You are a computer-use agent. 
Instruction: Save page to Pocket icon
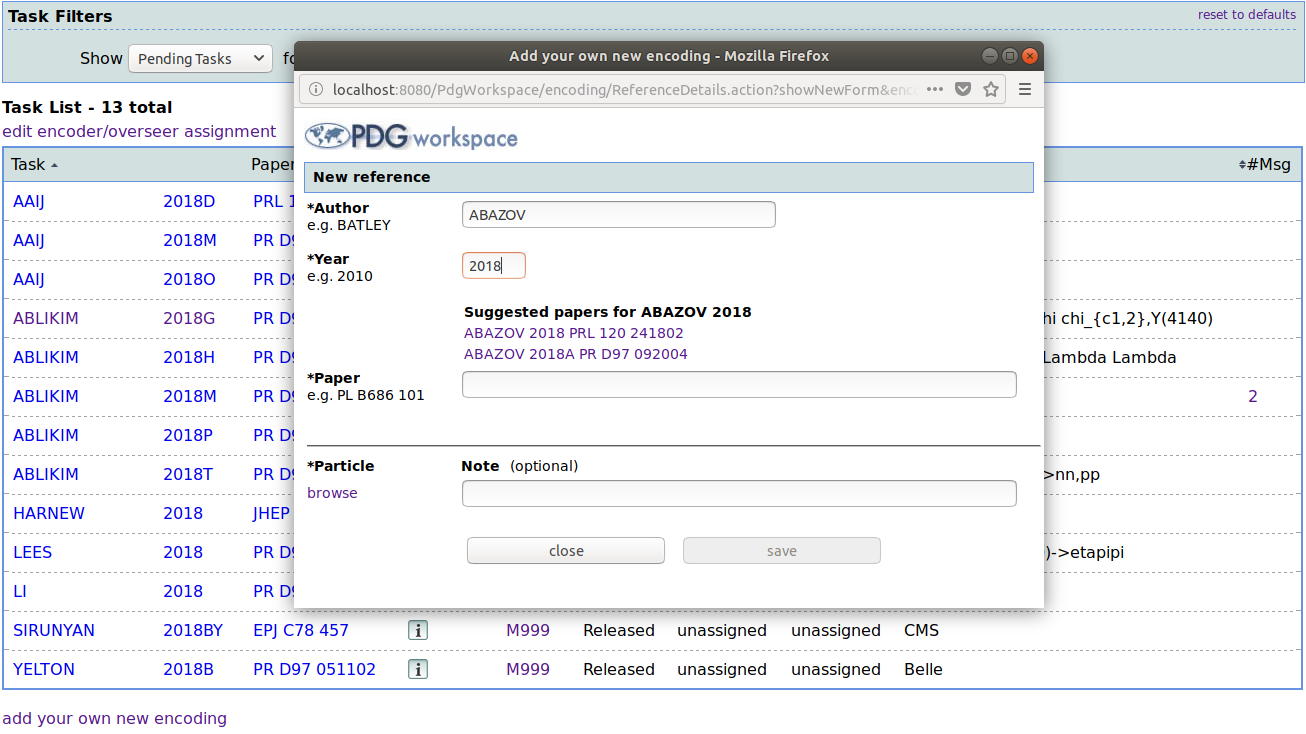963,89
